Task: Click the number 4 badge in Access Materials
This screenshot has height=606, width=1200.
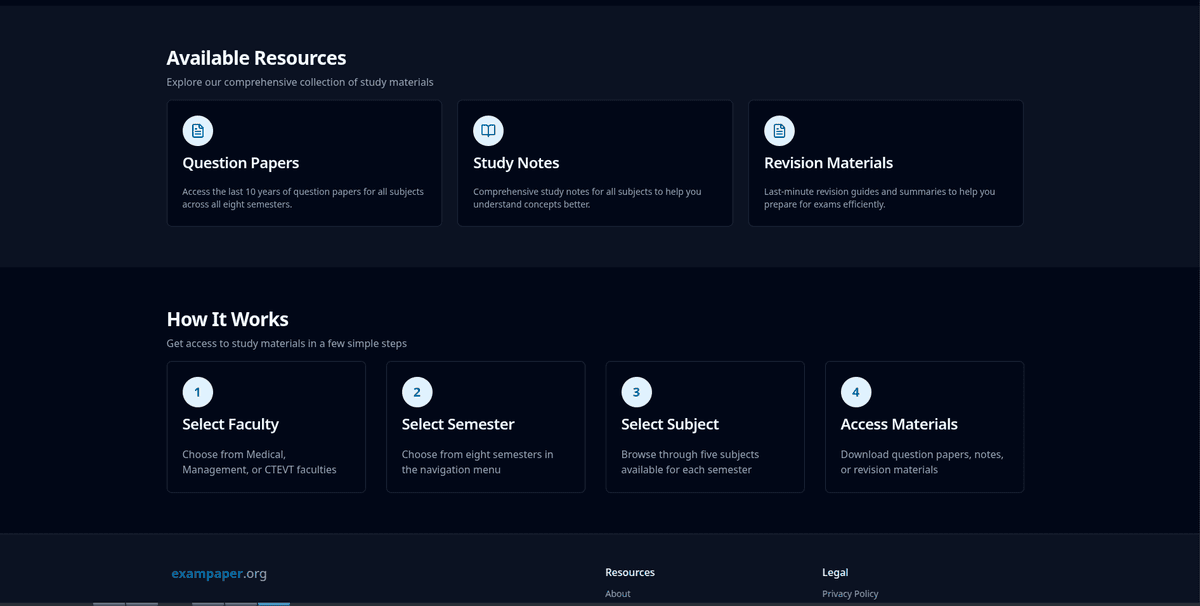Action: point(855,392)
